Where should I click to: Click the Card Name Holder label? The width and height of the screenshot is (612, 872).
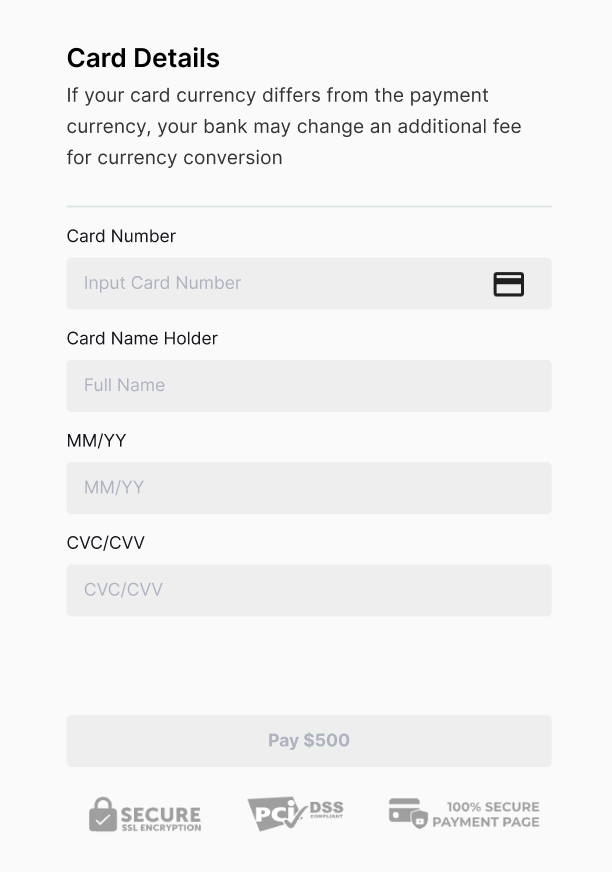tap(142, 339)
